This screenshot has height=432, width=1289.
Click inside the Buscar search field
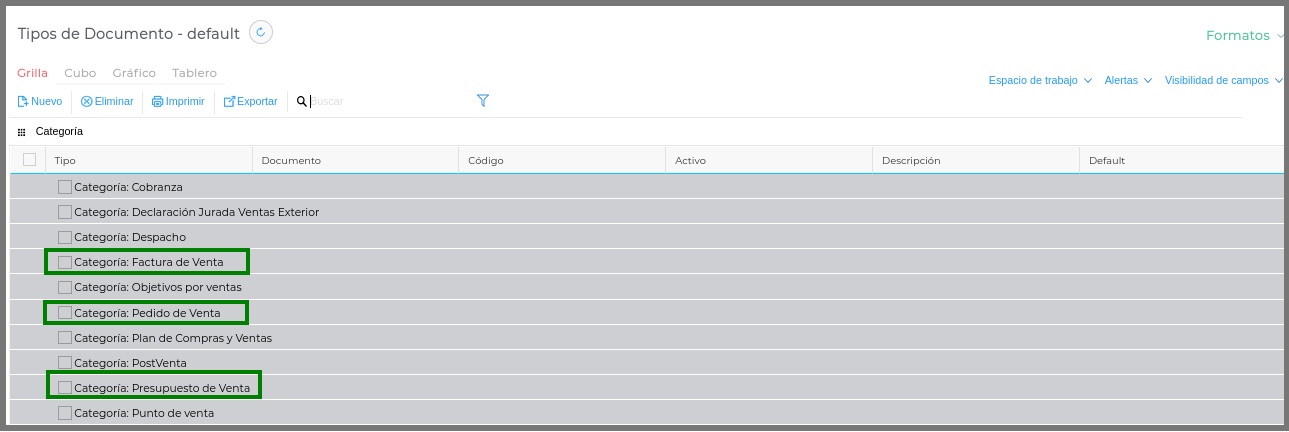(390, 101)
